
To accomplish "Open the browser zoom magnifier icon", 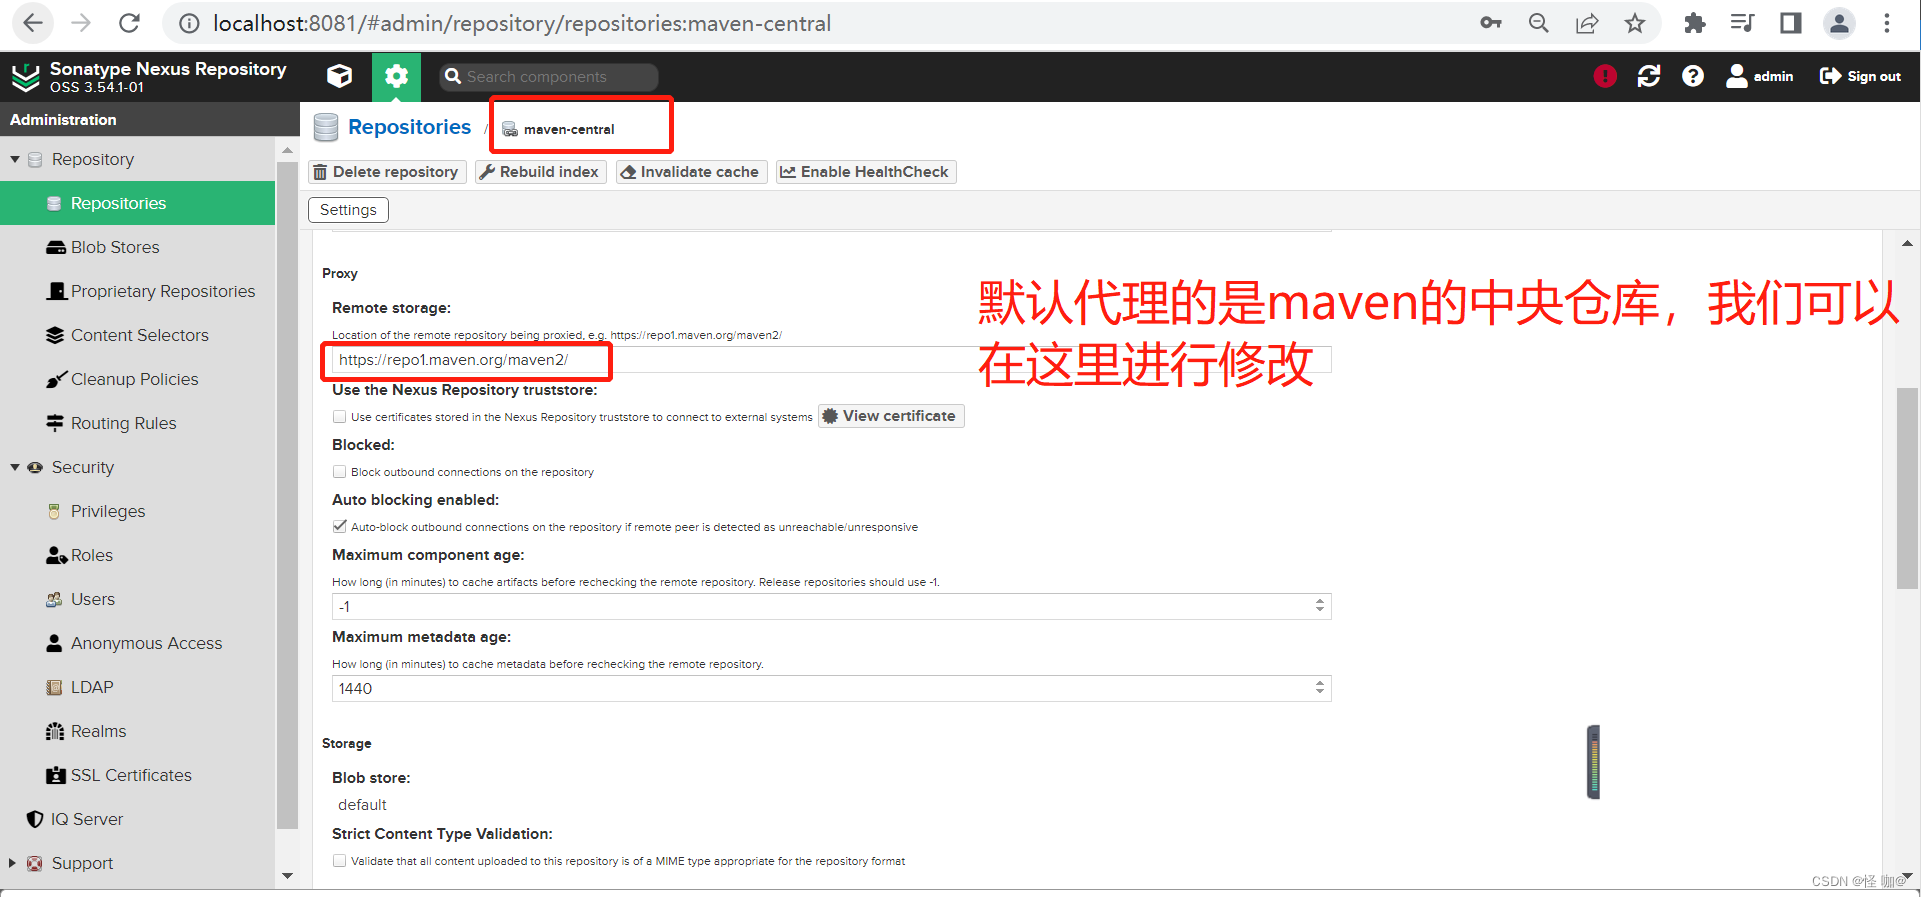I will pos(1539,23).
